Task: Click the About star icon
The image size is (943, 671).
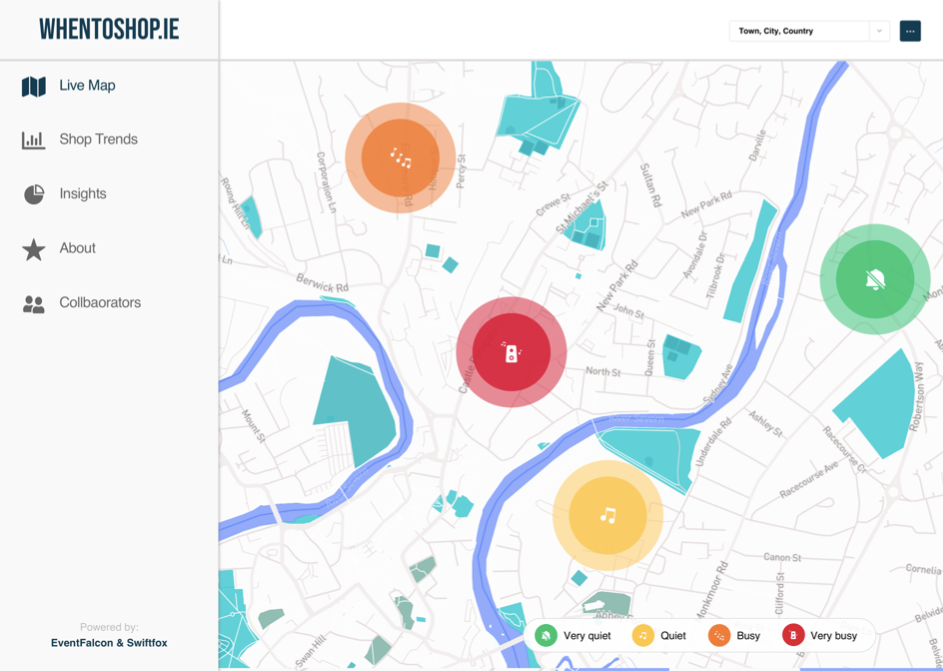Action: click(x=34, y=249)
